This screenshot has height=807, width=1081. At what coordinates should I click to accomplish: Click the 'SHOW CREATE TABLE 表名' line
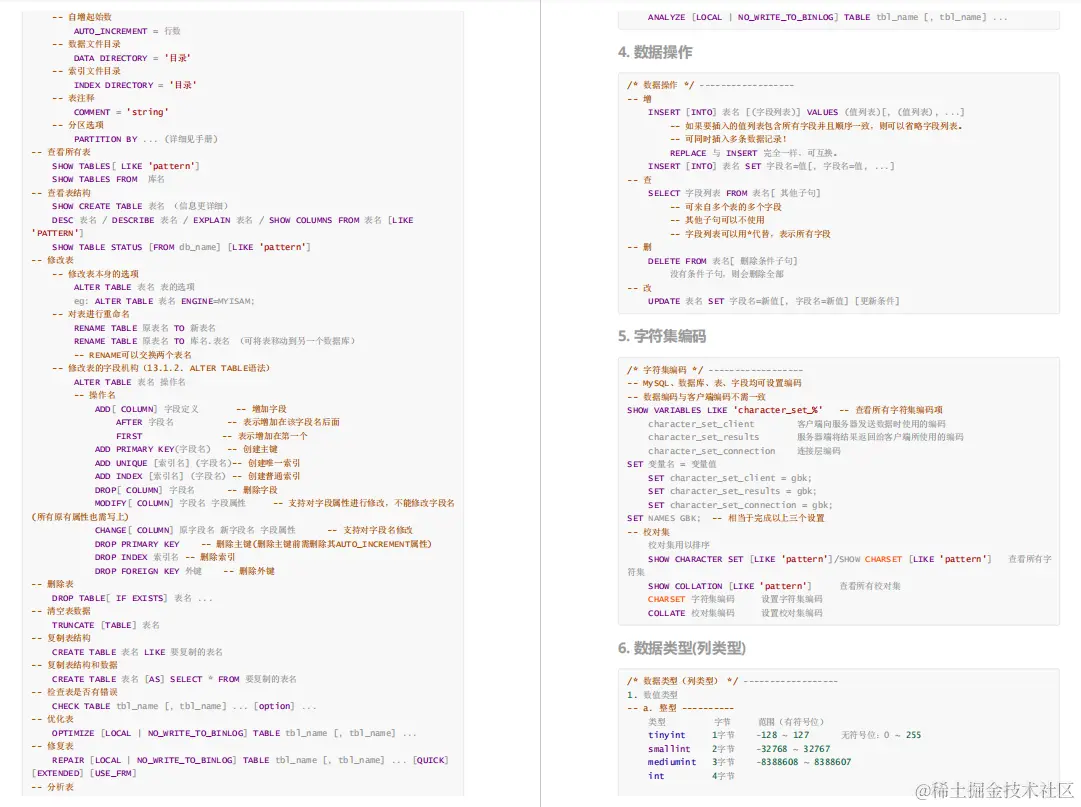(140, 206)
